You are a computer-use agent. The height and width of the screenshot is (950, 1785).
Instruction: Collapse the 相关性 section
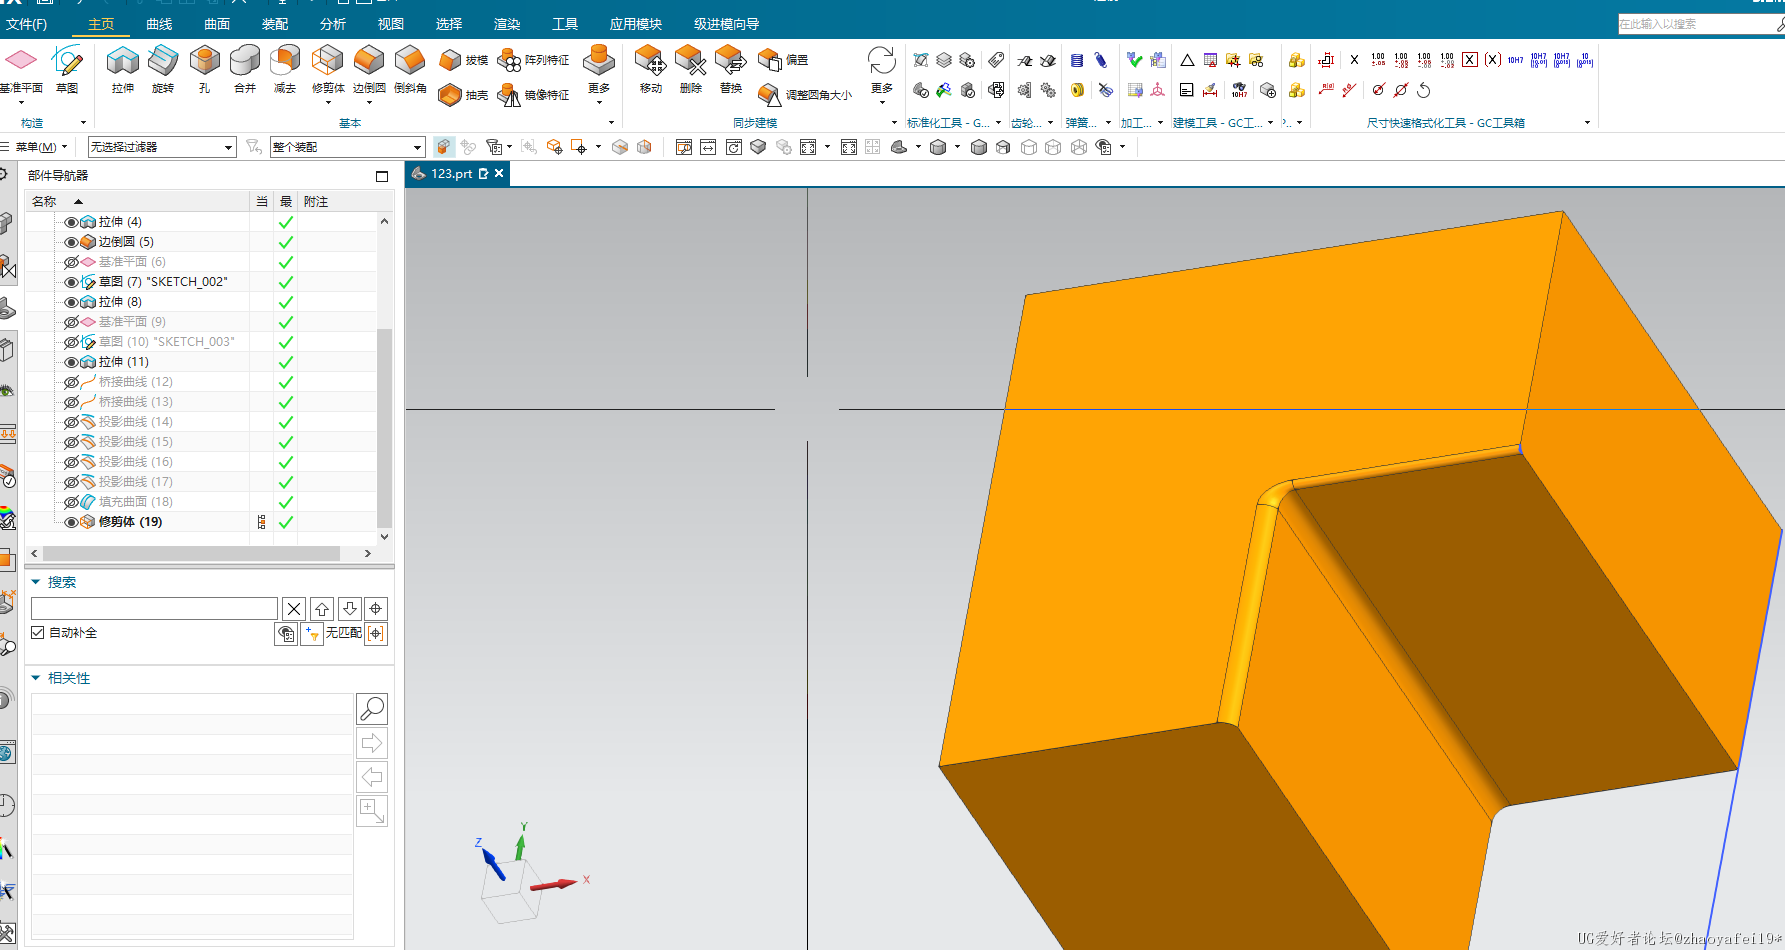coord(36,678)
